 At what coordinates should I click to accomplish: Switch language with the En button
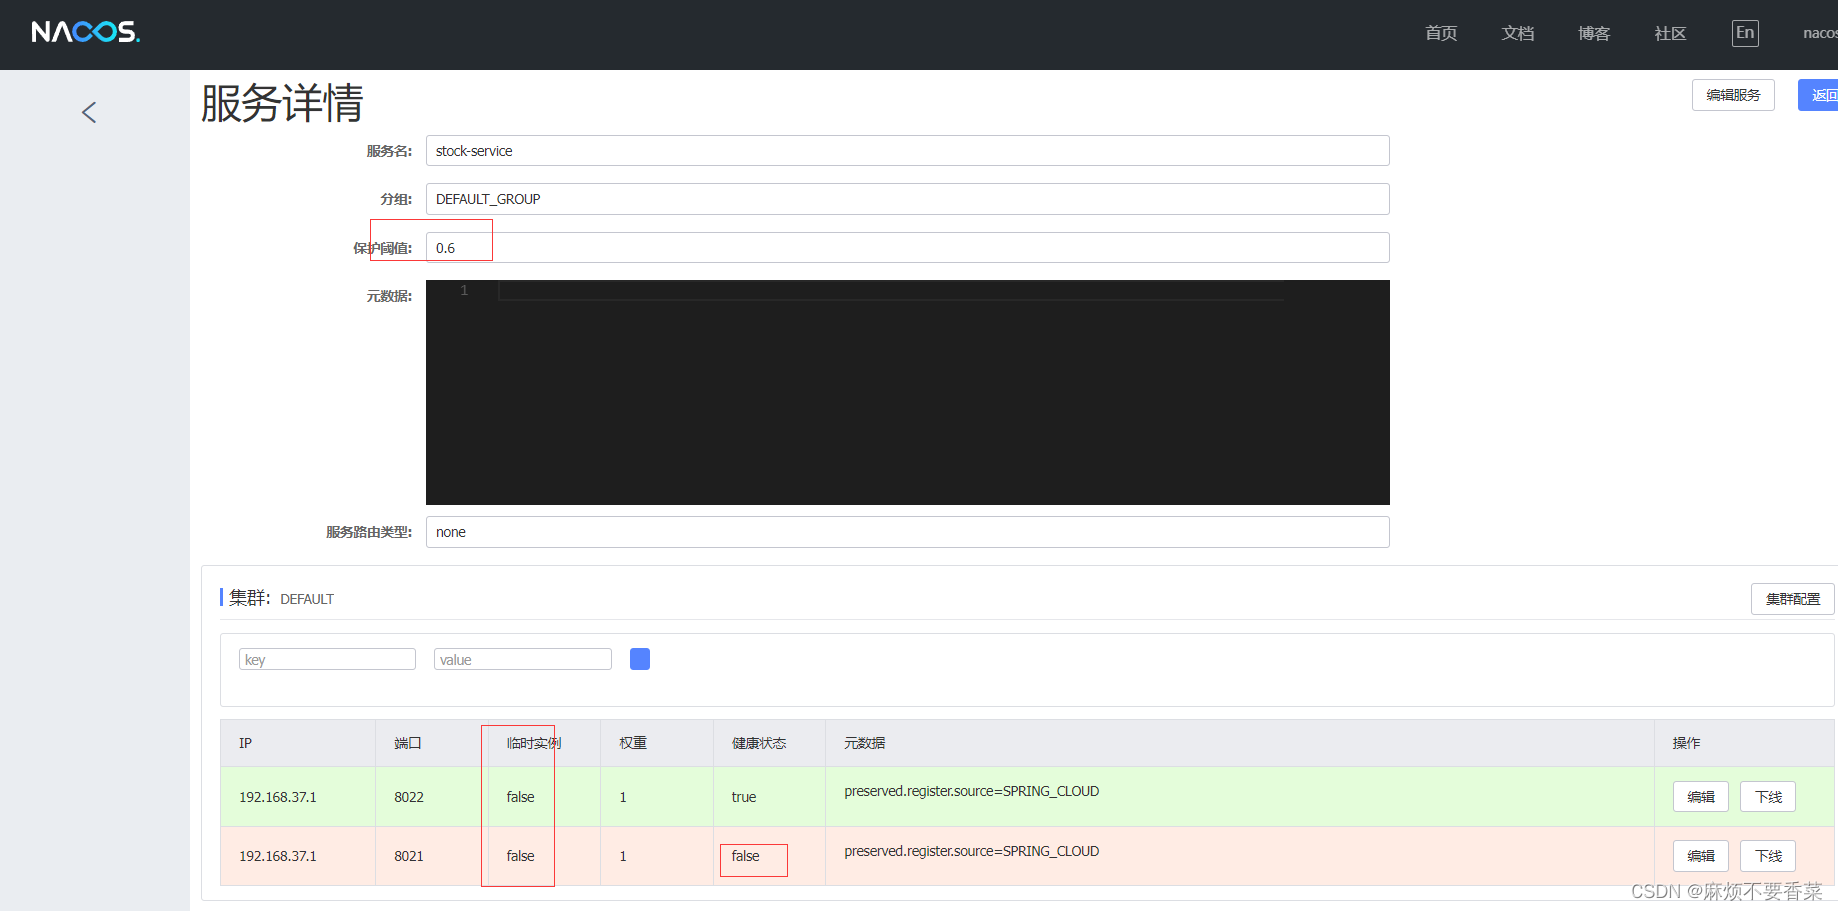tap(1745, 33)
